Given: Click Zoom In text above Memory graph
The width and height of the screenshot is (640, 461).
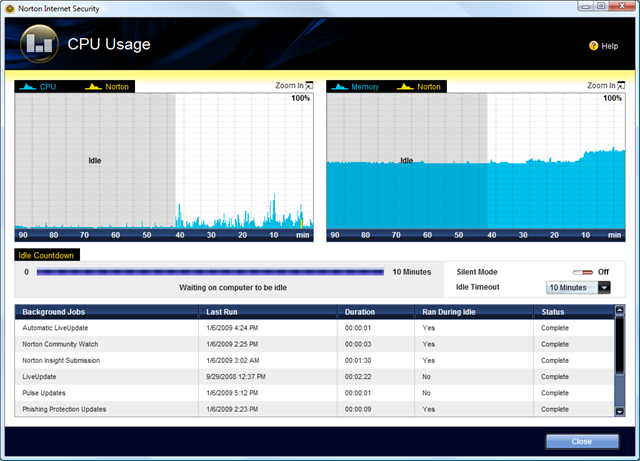Looking at the screenshot, I should click(601, 85).
